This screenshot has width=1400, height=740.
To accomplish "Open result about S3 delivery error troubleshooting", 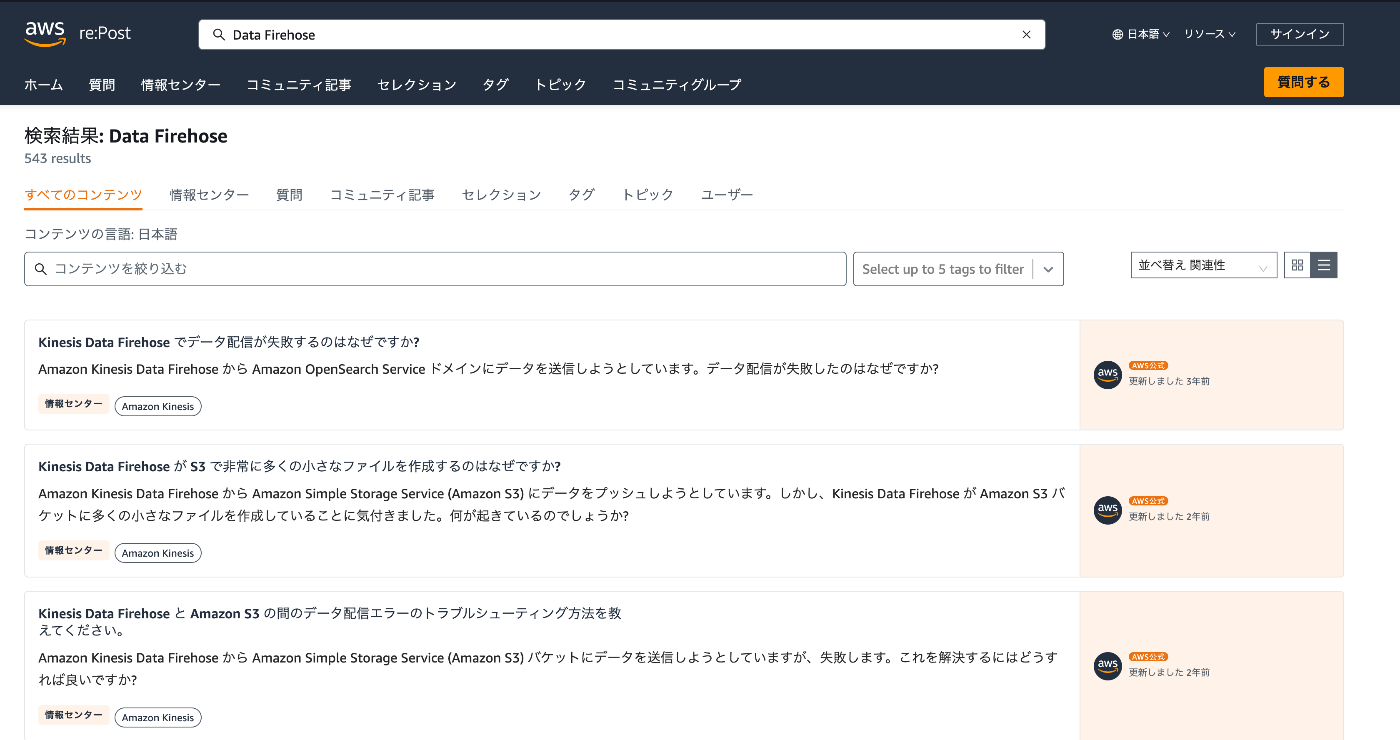I will pos(330,622).
